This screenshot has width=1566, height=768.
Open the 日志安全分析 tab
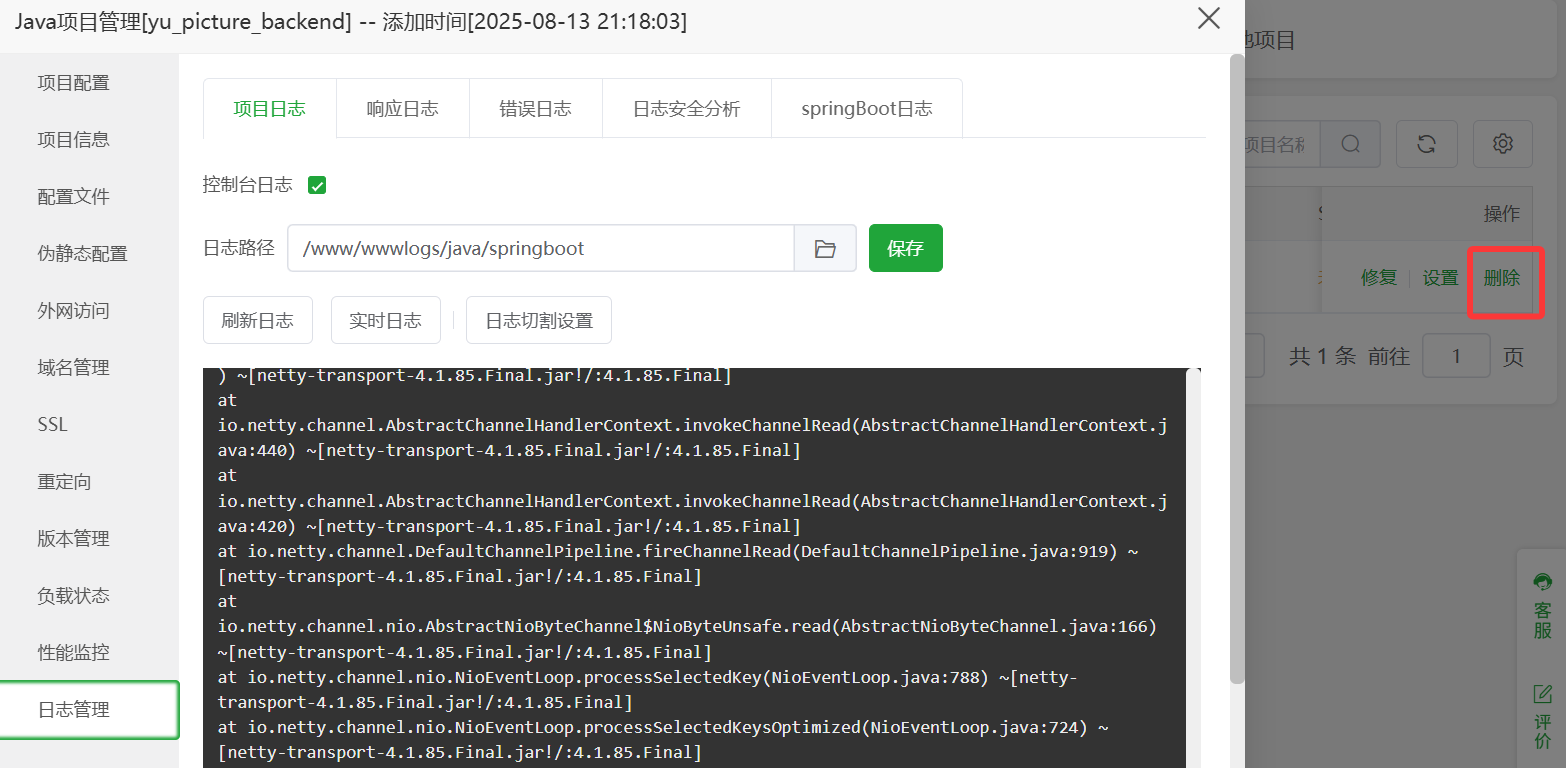[687, 109]
